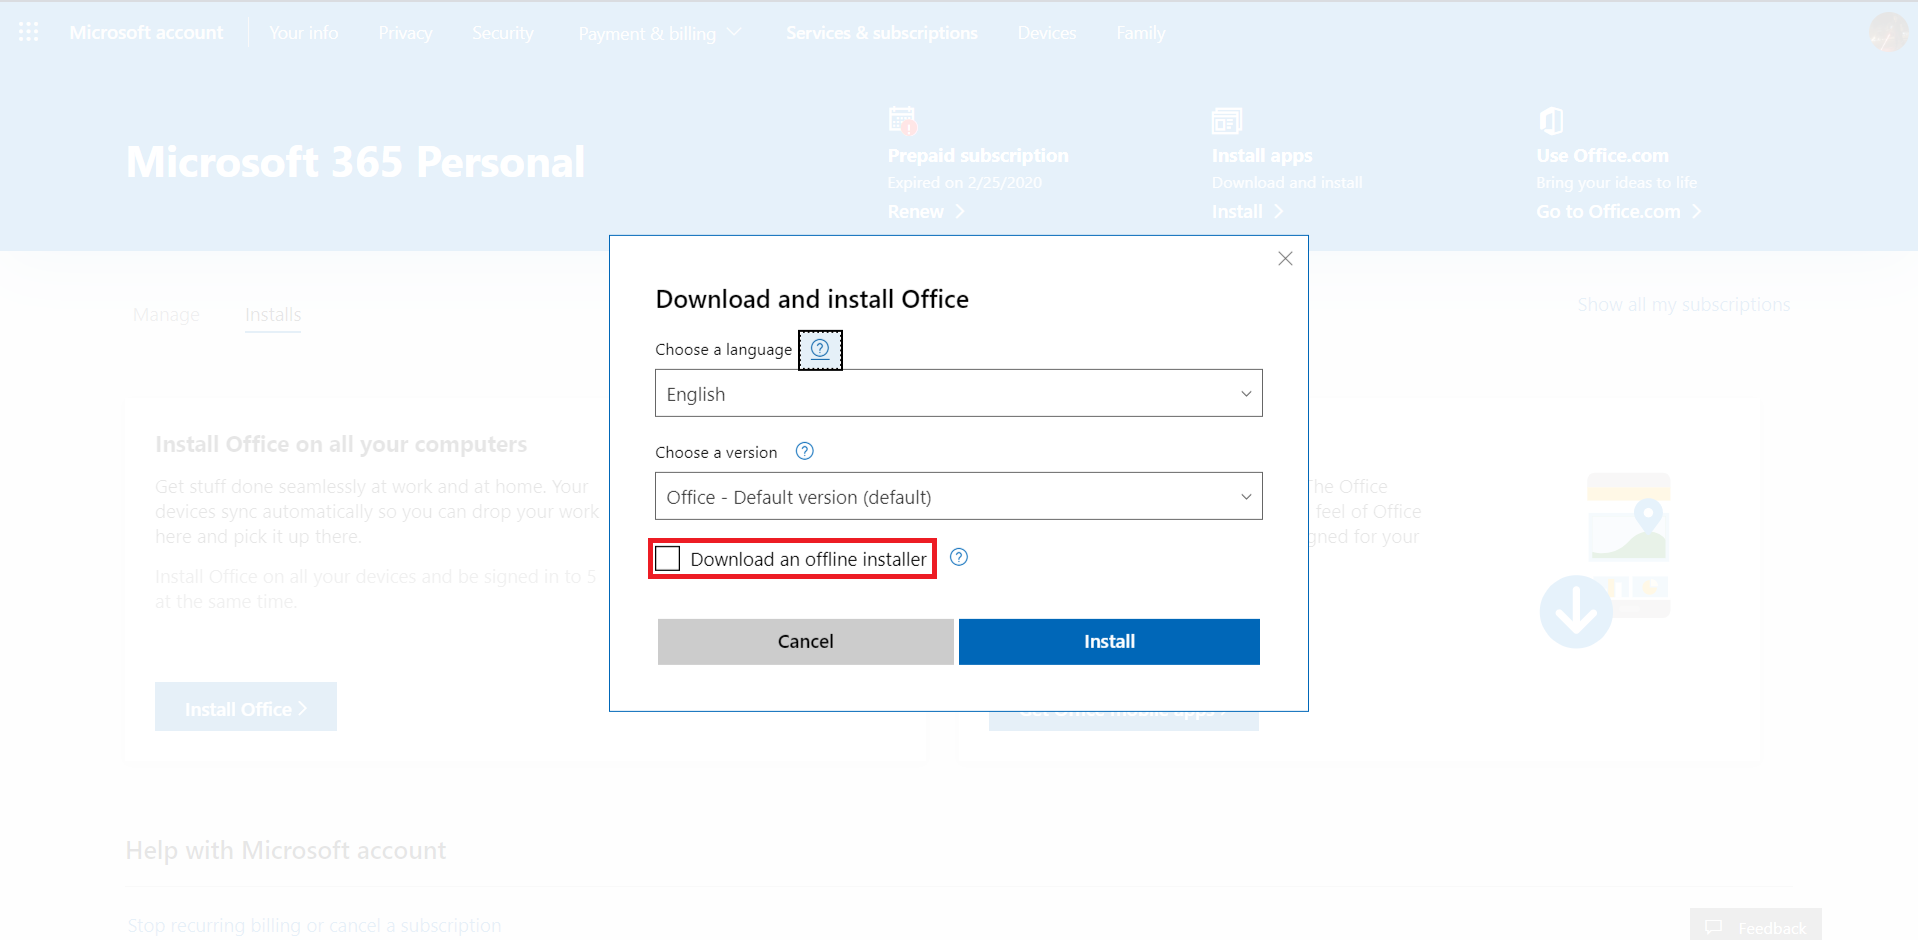Click the Prepaid subscription calendar icon
Image resolution: width=1918 pixels, height=940 pixels.
(x=903, y=121)
